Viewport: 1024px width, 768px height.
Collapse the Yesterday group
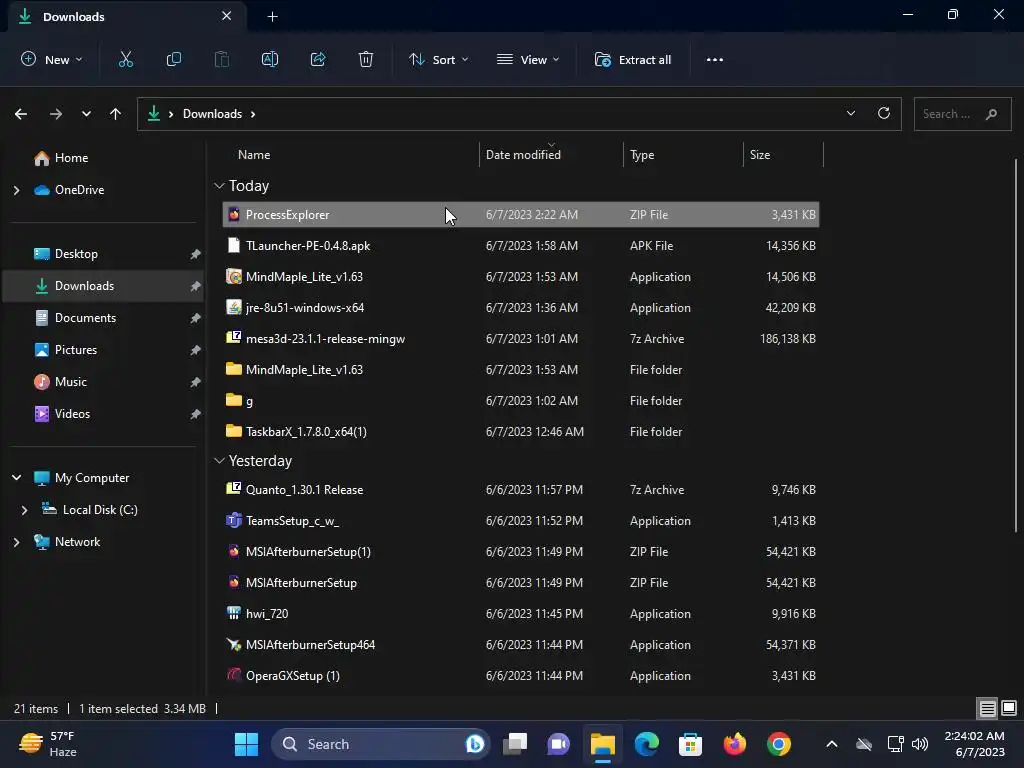[x=219, y=461]
